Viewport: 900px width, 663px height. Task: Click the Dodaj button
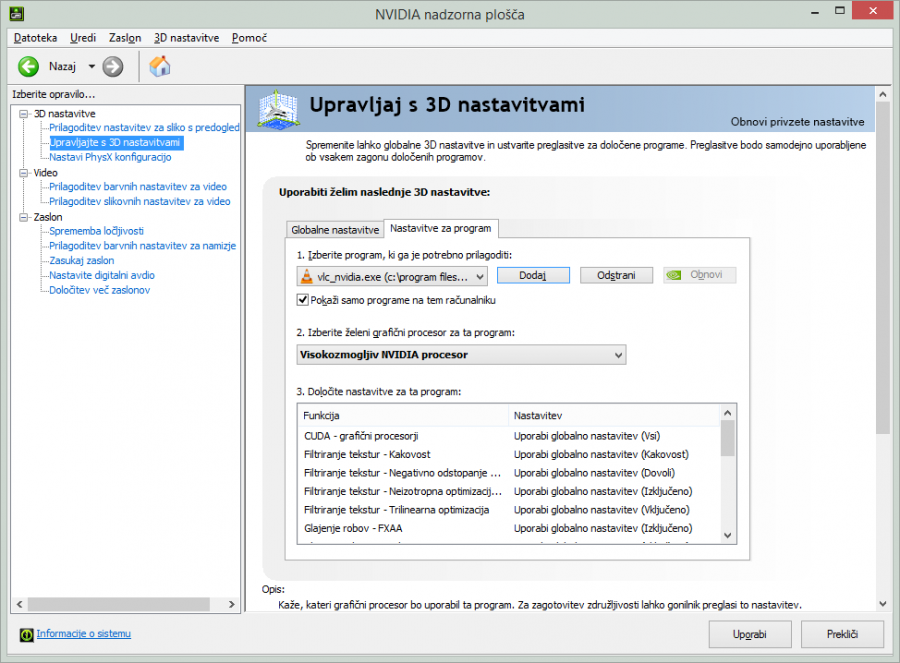pyautogui.click(x=532, y=275)
